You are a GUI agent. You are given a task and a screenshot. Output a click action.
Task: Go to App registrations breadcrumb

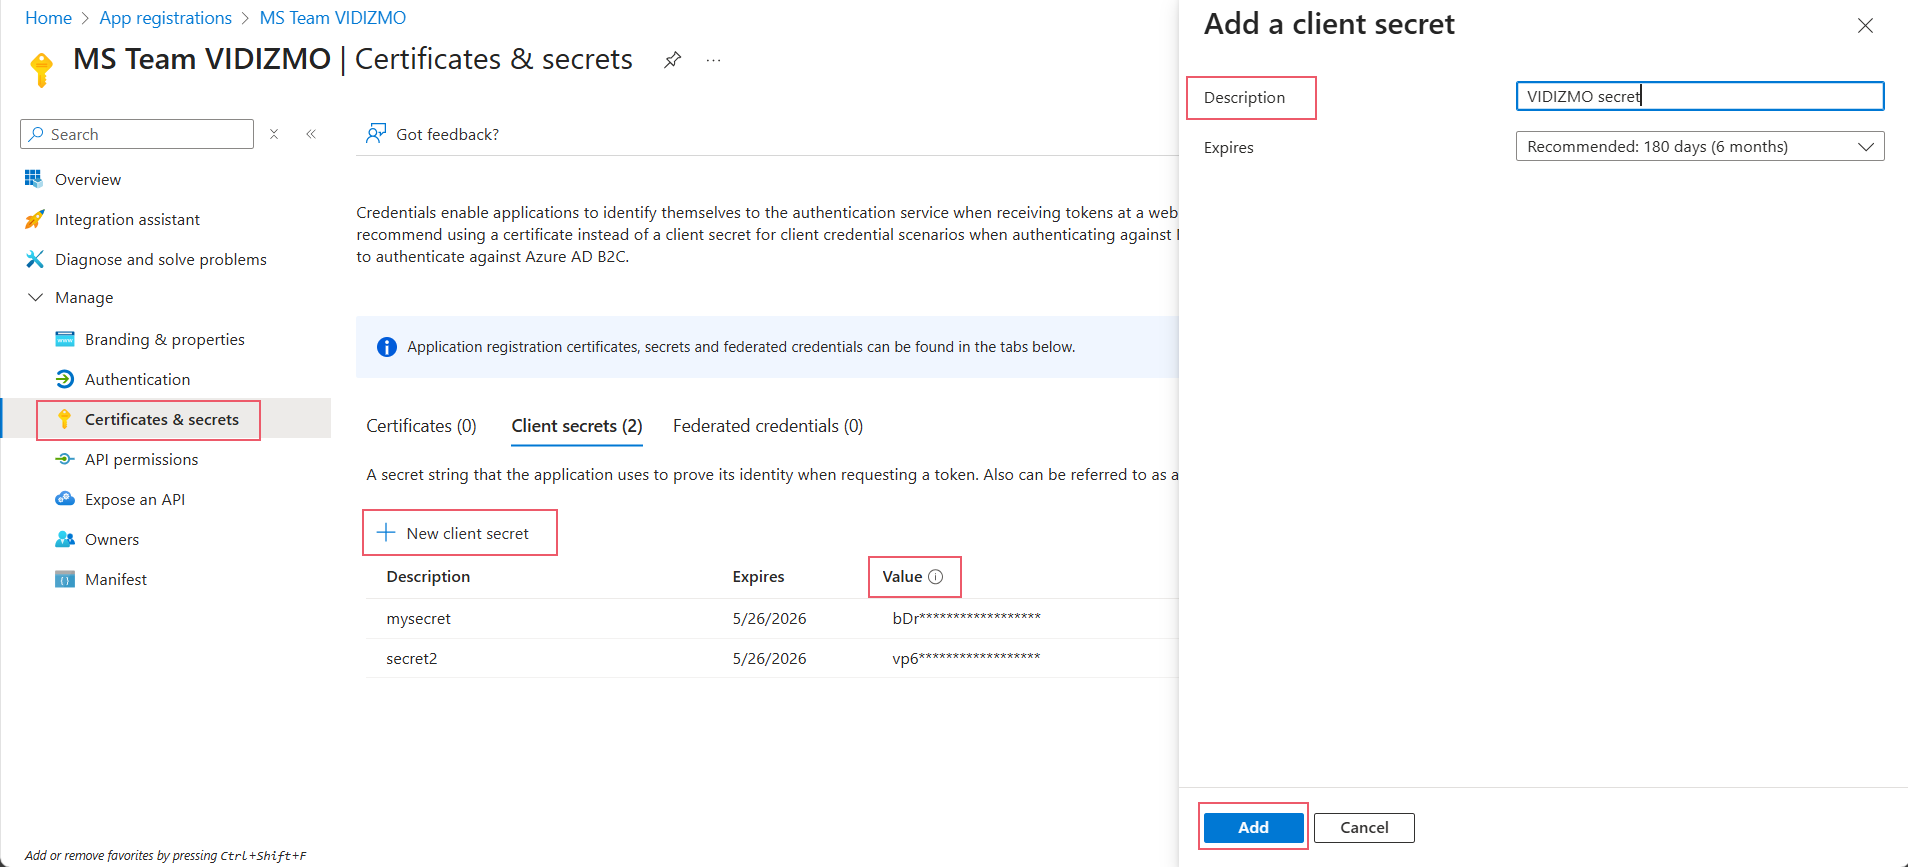pyautogui.click(x=165, y=18)
